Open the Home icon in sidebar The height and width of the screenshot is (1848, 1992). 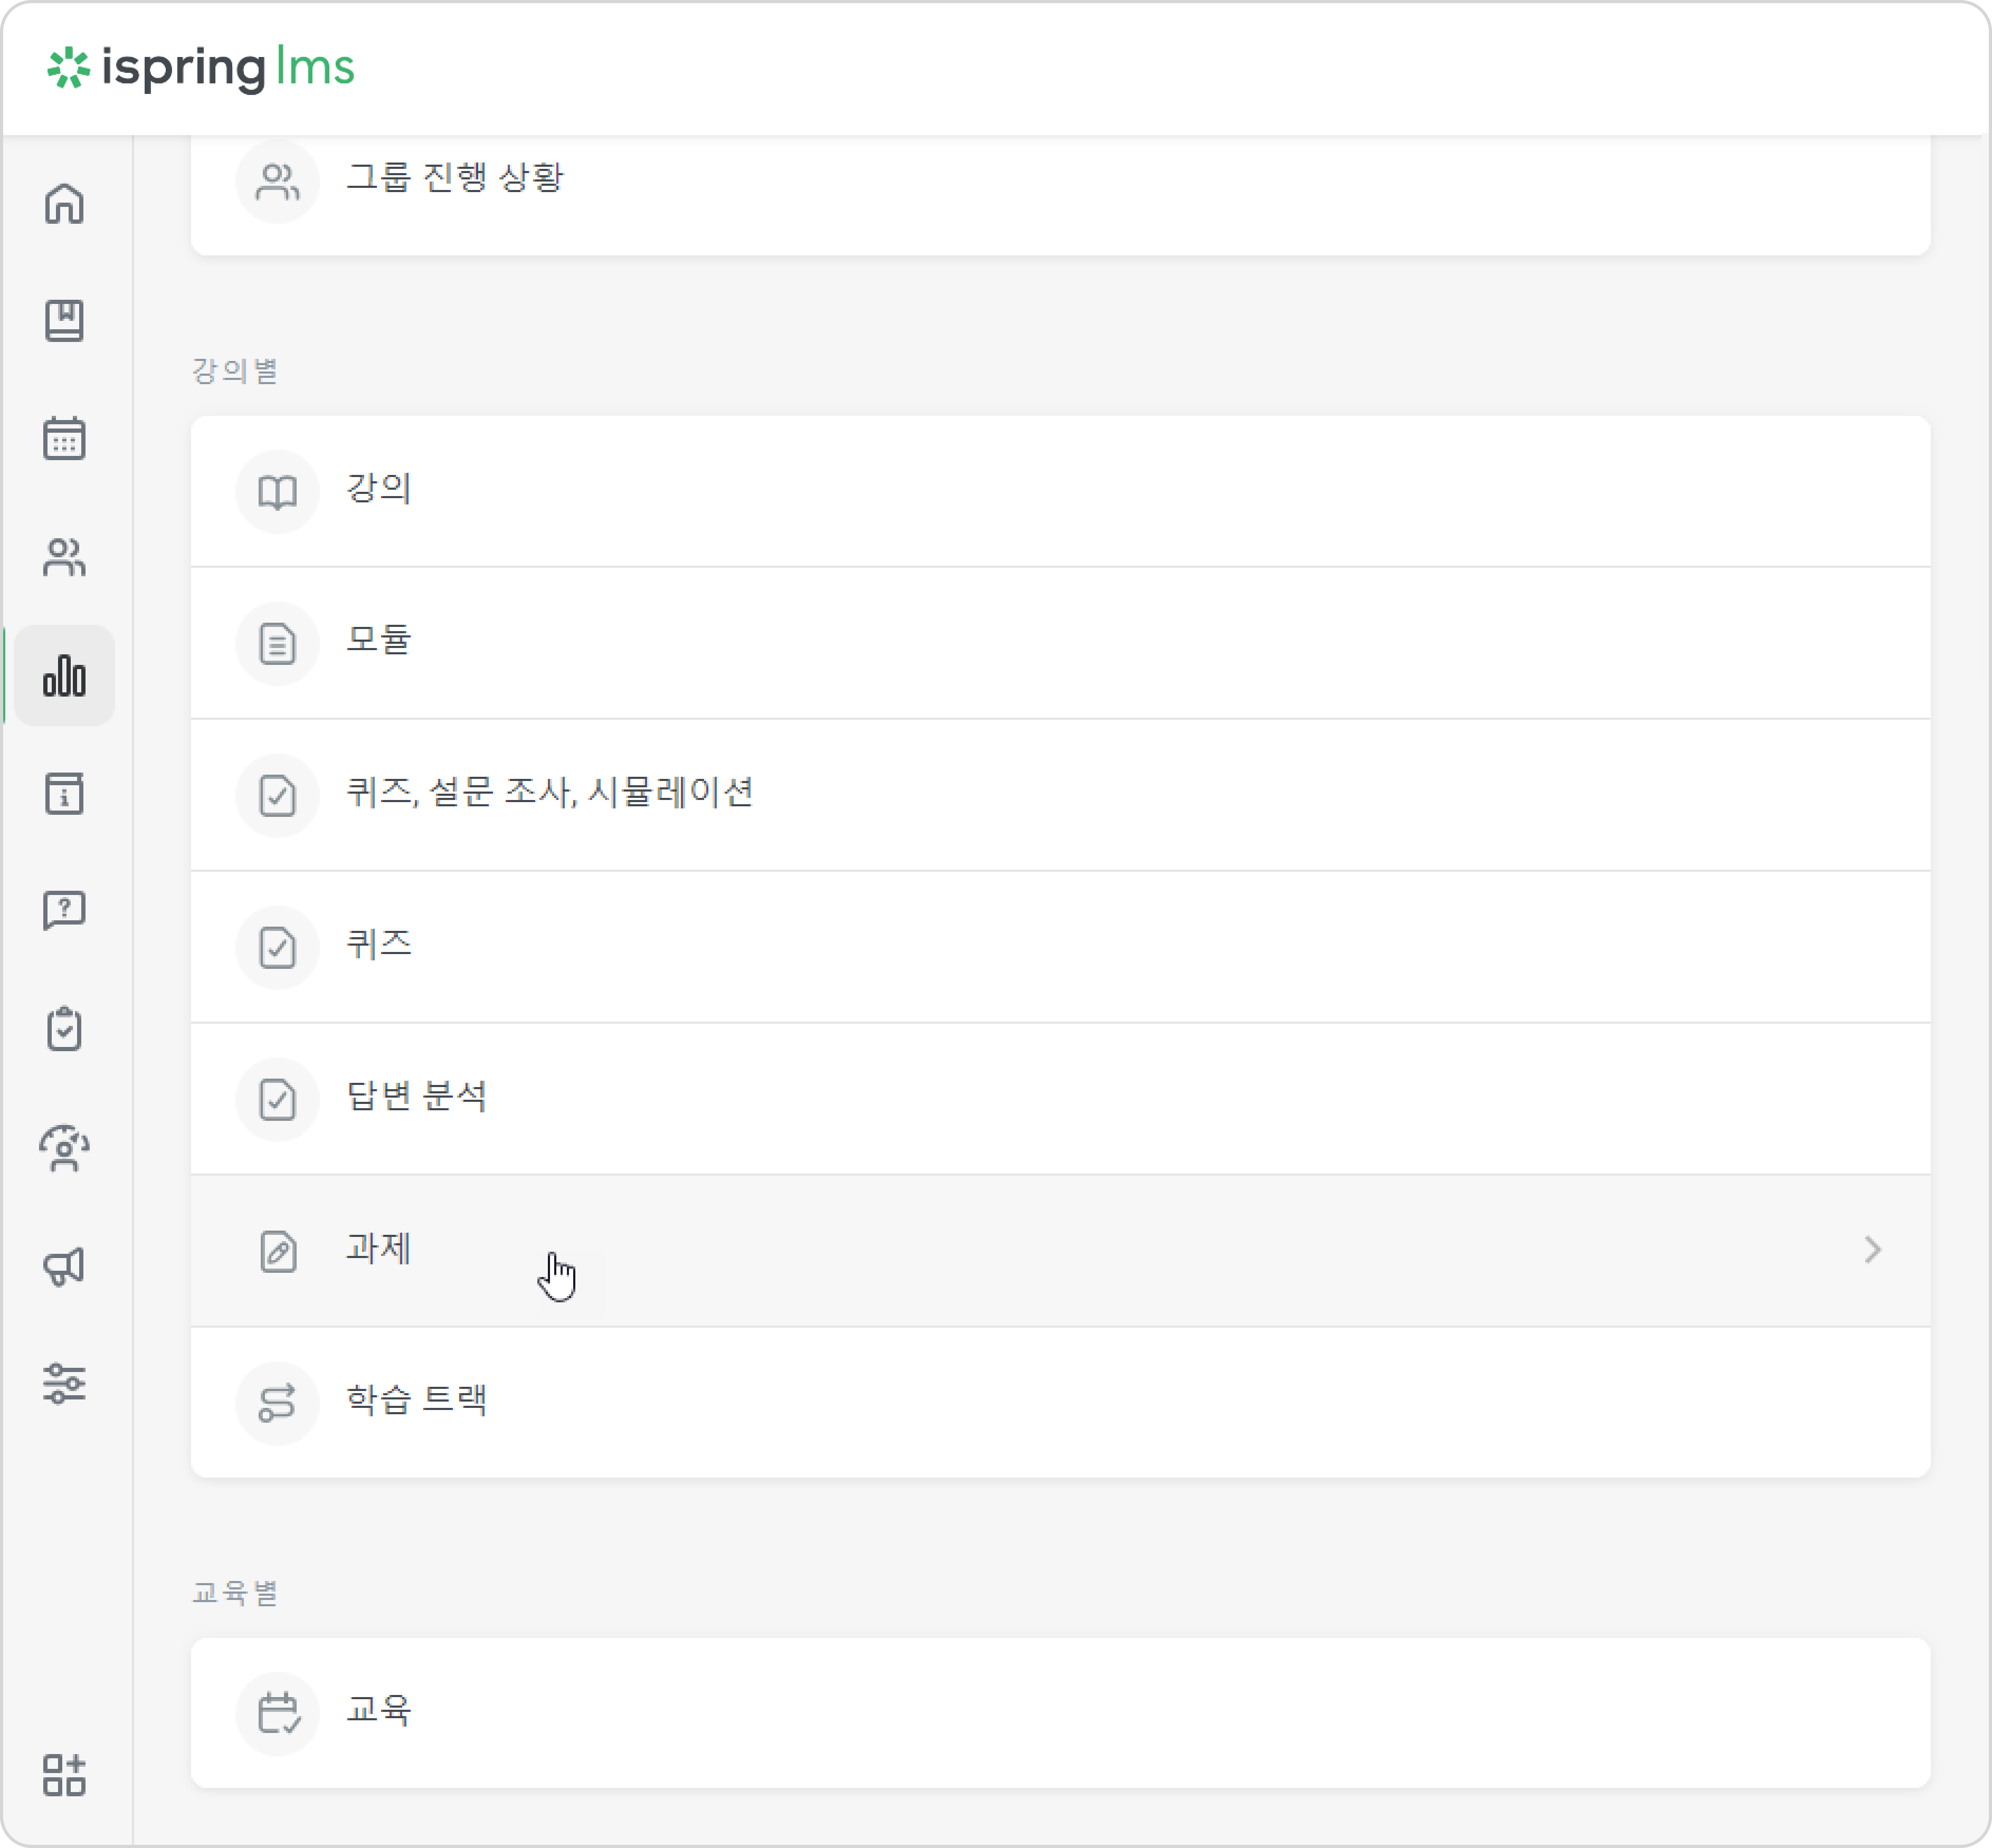(x=64, y=204)
